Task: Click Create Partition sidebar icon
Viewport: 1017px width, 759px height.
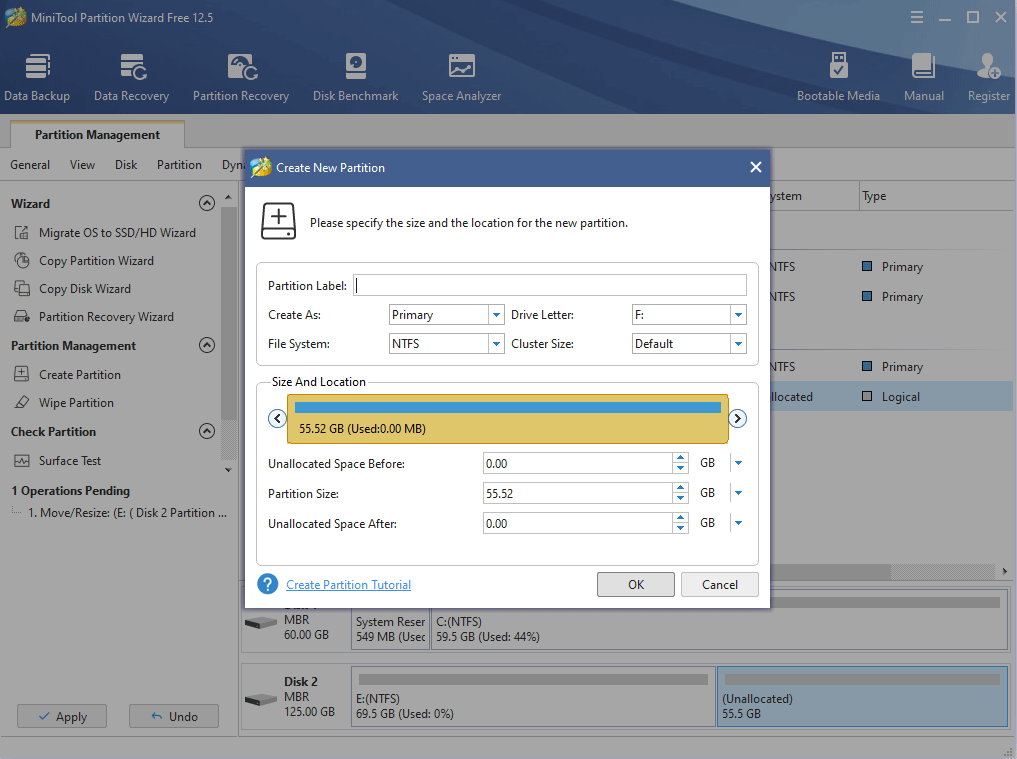Action: coord(22,374)
